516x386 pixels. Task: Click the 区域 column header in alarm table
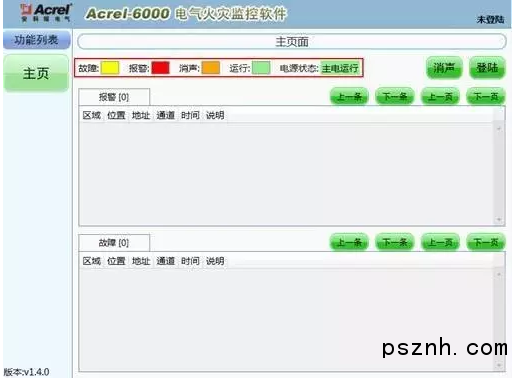click(x=92, y=115)
